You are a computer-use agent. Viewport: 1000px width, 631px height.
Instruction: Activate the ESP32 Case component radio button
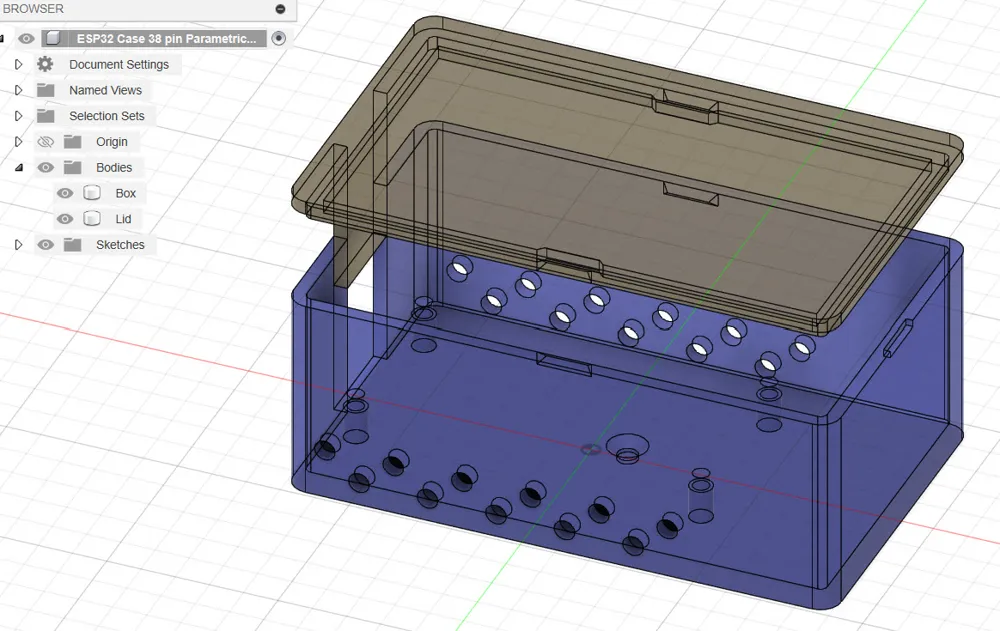278,38
